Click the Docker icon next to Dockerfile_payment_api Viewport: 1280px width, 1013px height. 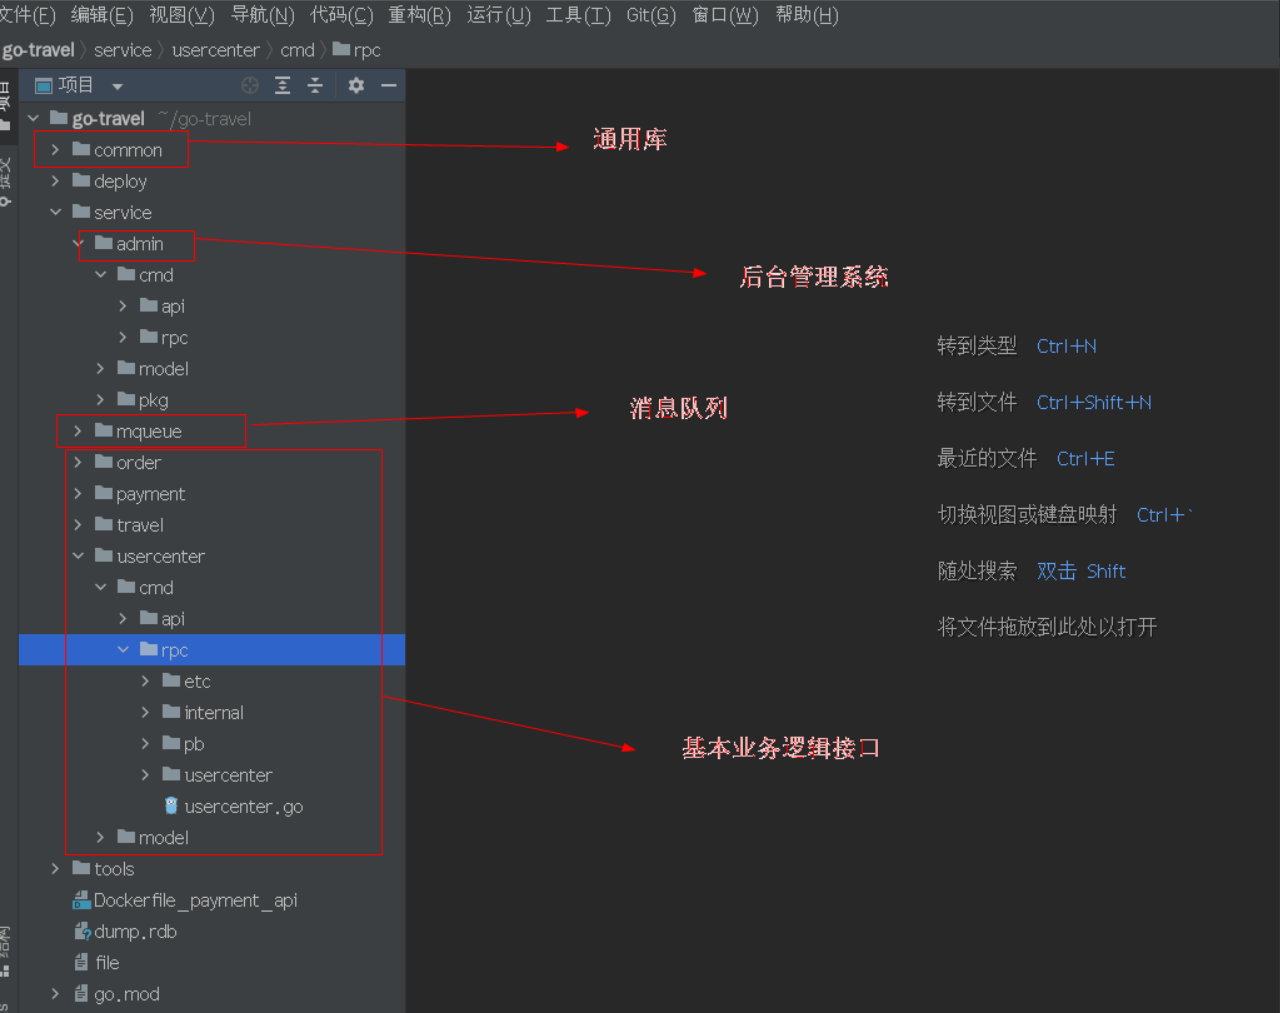click(x=82, y=900)
